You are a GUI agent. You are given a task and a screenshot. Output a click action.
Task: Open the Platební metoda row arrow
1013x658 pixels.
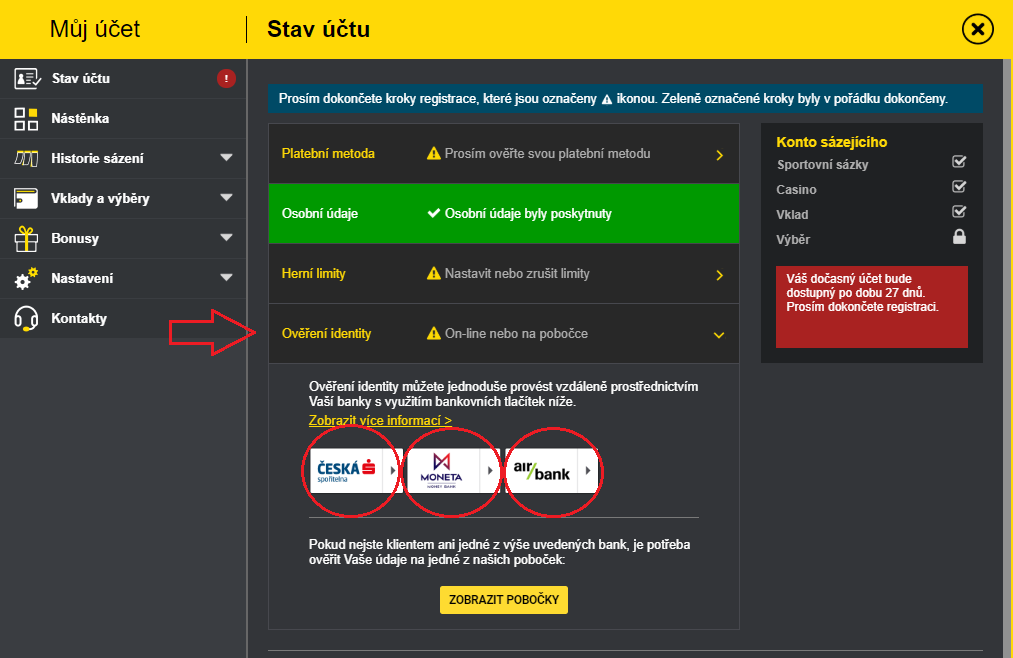point(719,155)
